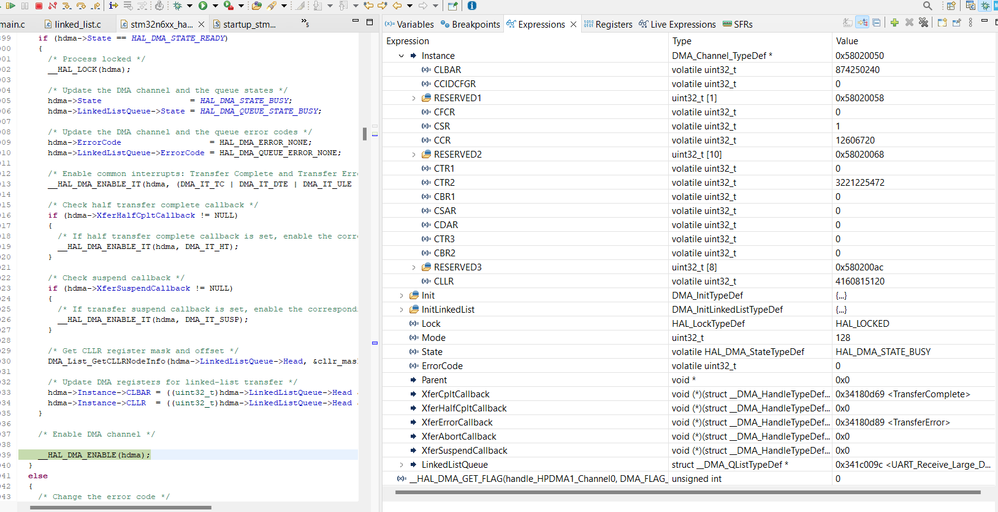Click the Open Perspective icon
Screen dimensions: 998x512
pos(951,6)
